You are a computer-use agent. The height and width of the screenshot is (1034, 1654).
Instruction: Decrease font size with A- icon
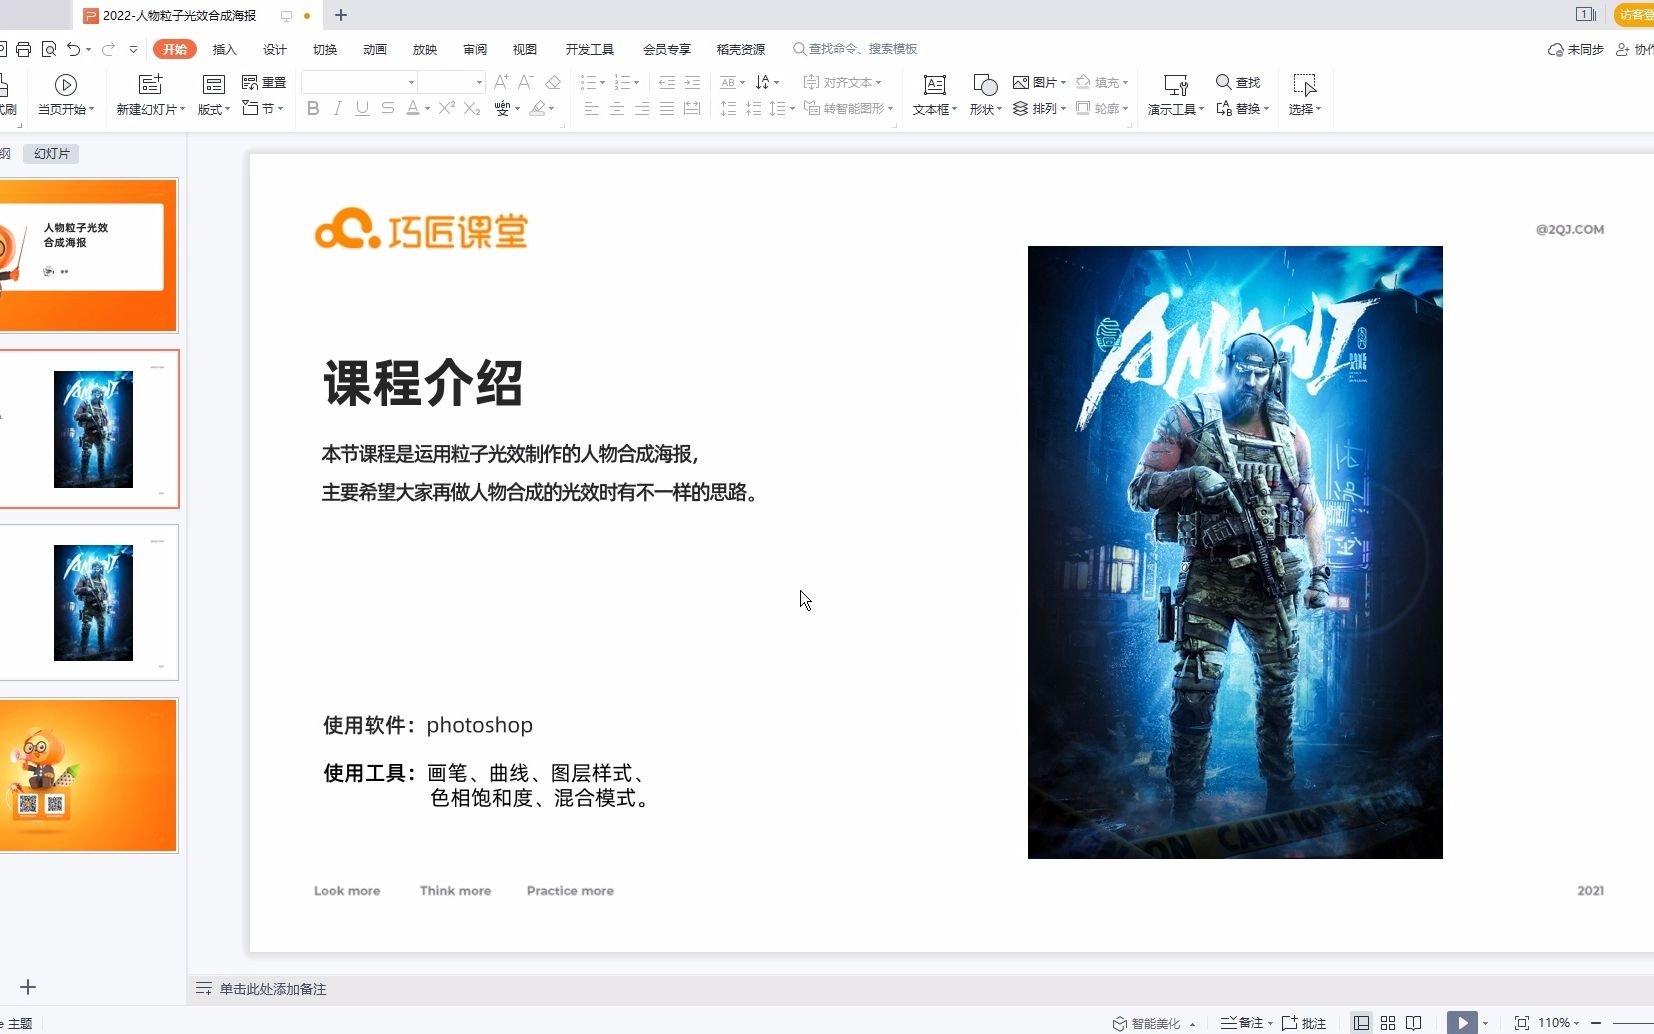tap(526, 82)
